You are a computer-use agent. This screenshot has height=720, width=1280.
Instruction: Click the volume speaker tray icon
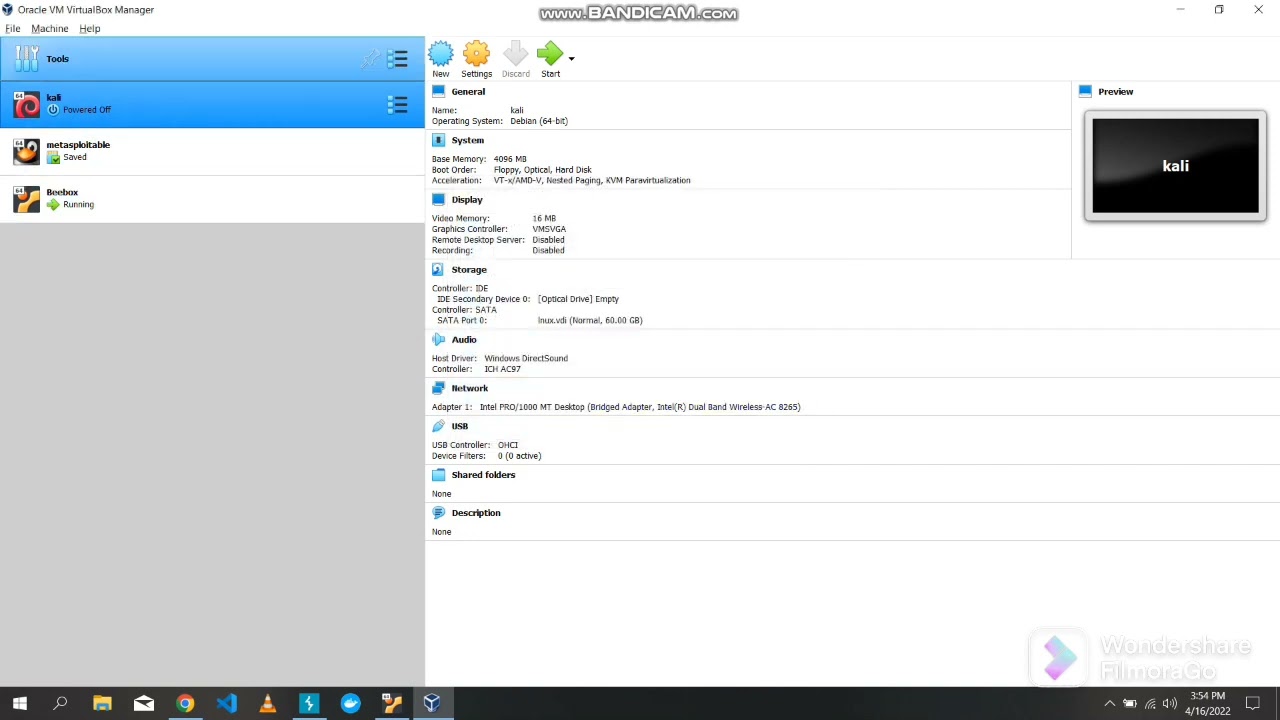click(1169, 704)
